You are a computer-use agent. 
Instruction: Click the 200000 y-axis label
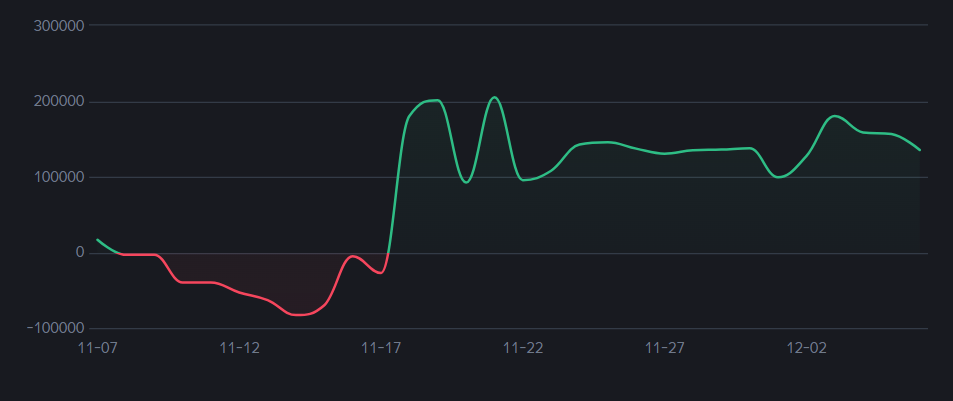tap(58, 102)
